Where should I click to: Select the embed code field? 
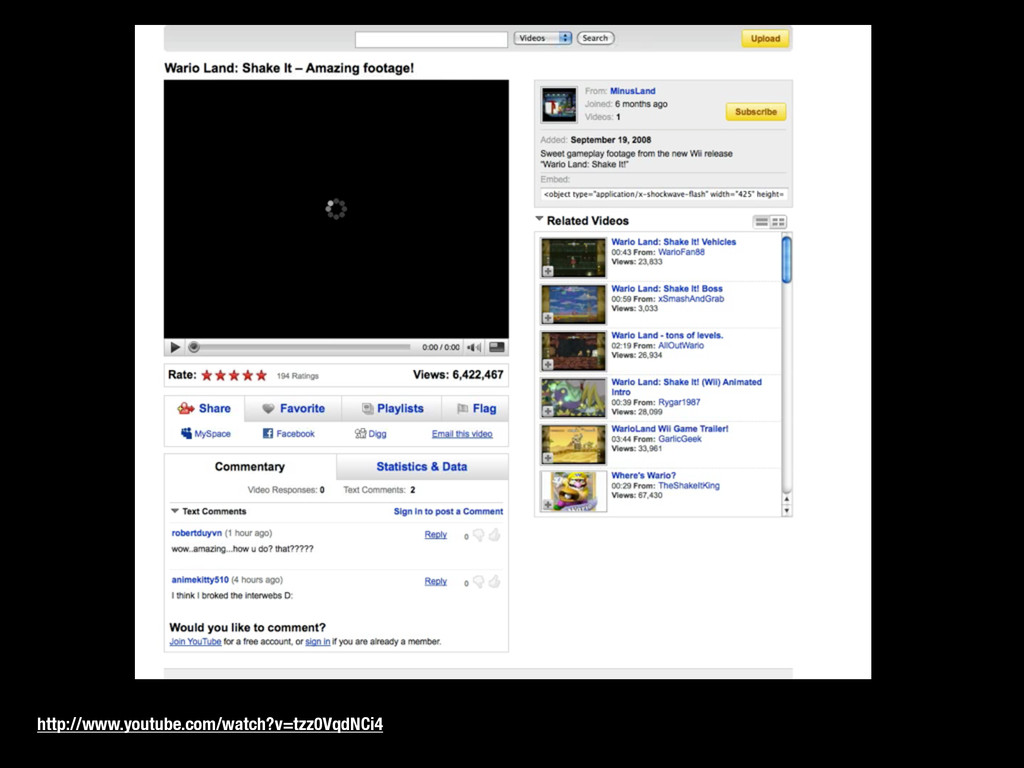[x=664, y=194]
